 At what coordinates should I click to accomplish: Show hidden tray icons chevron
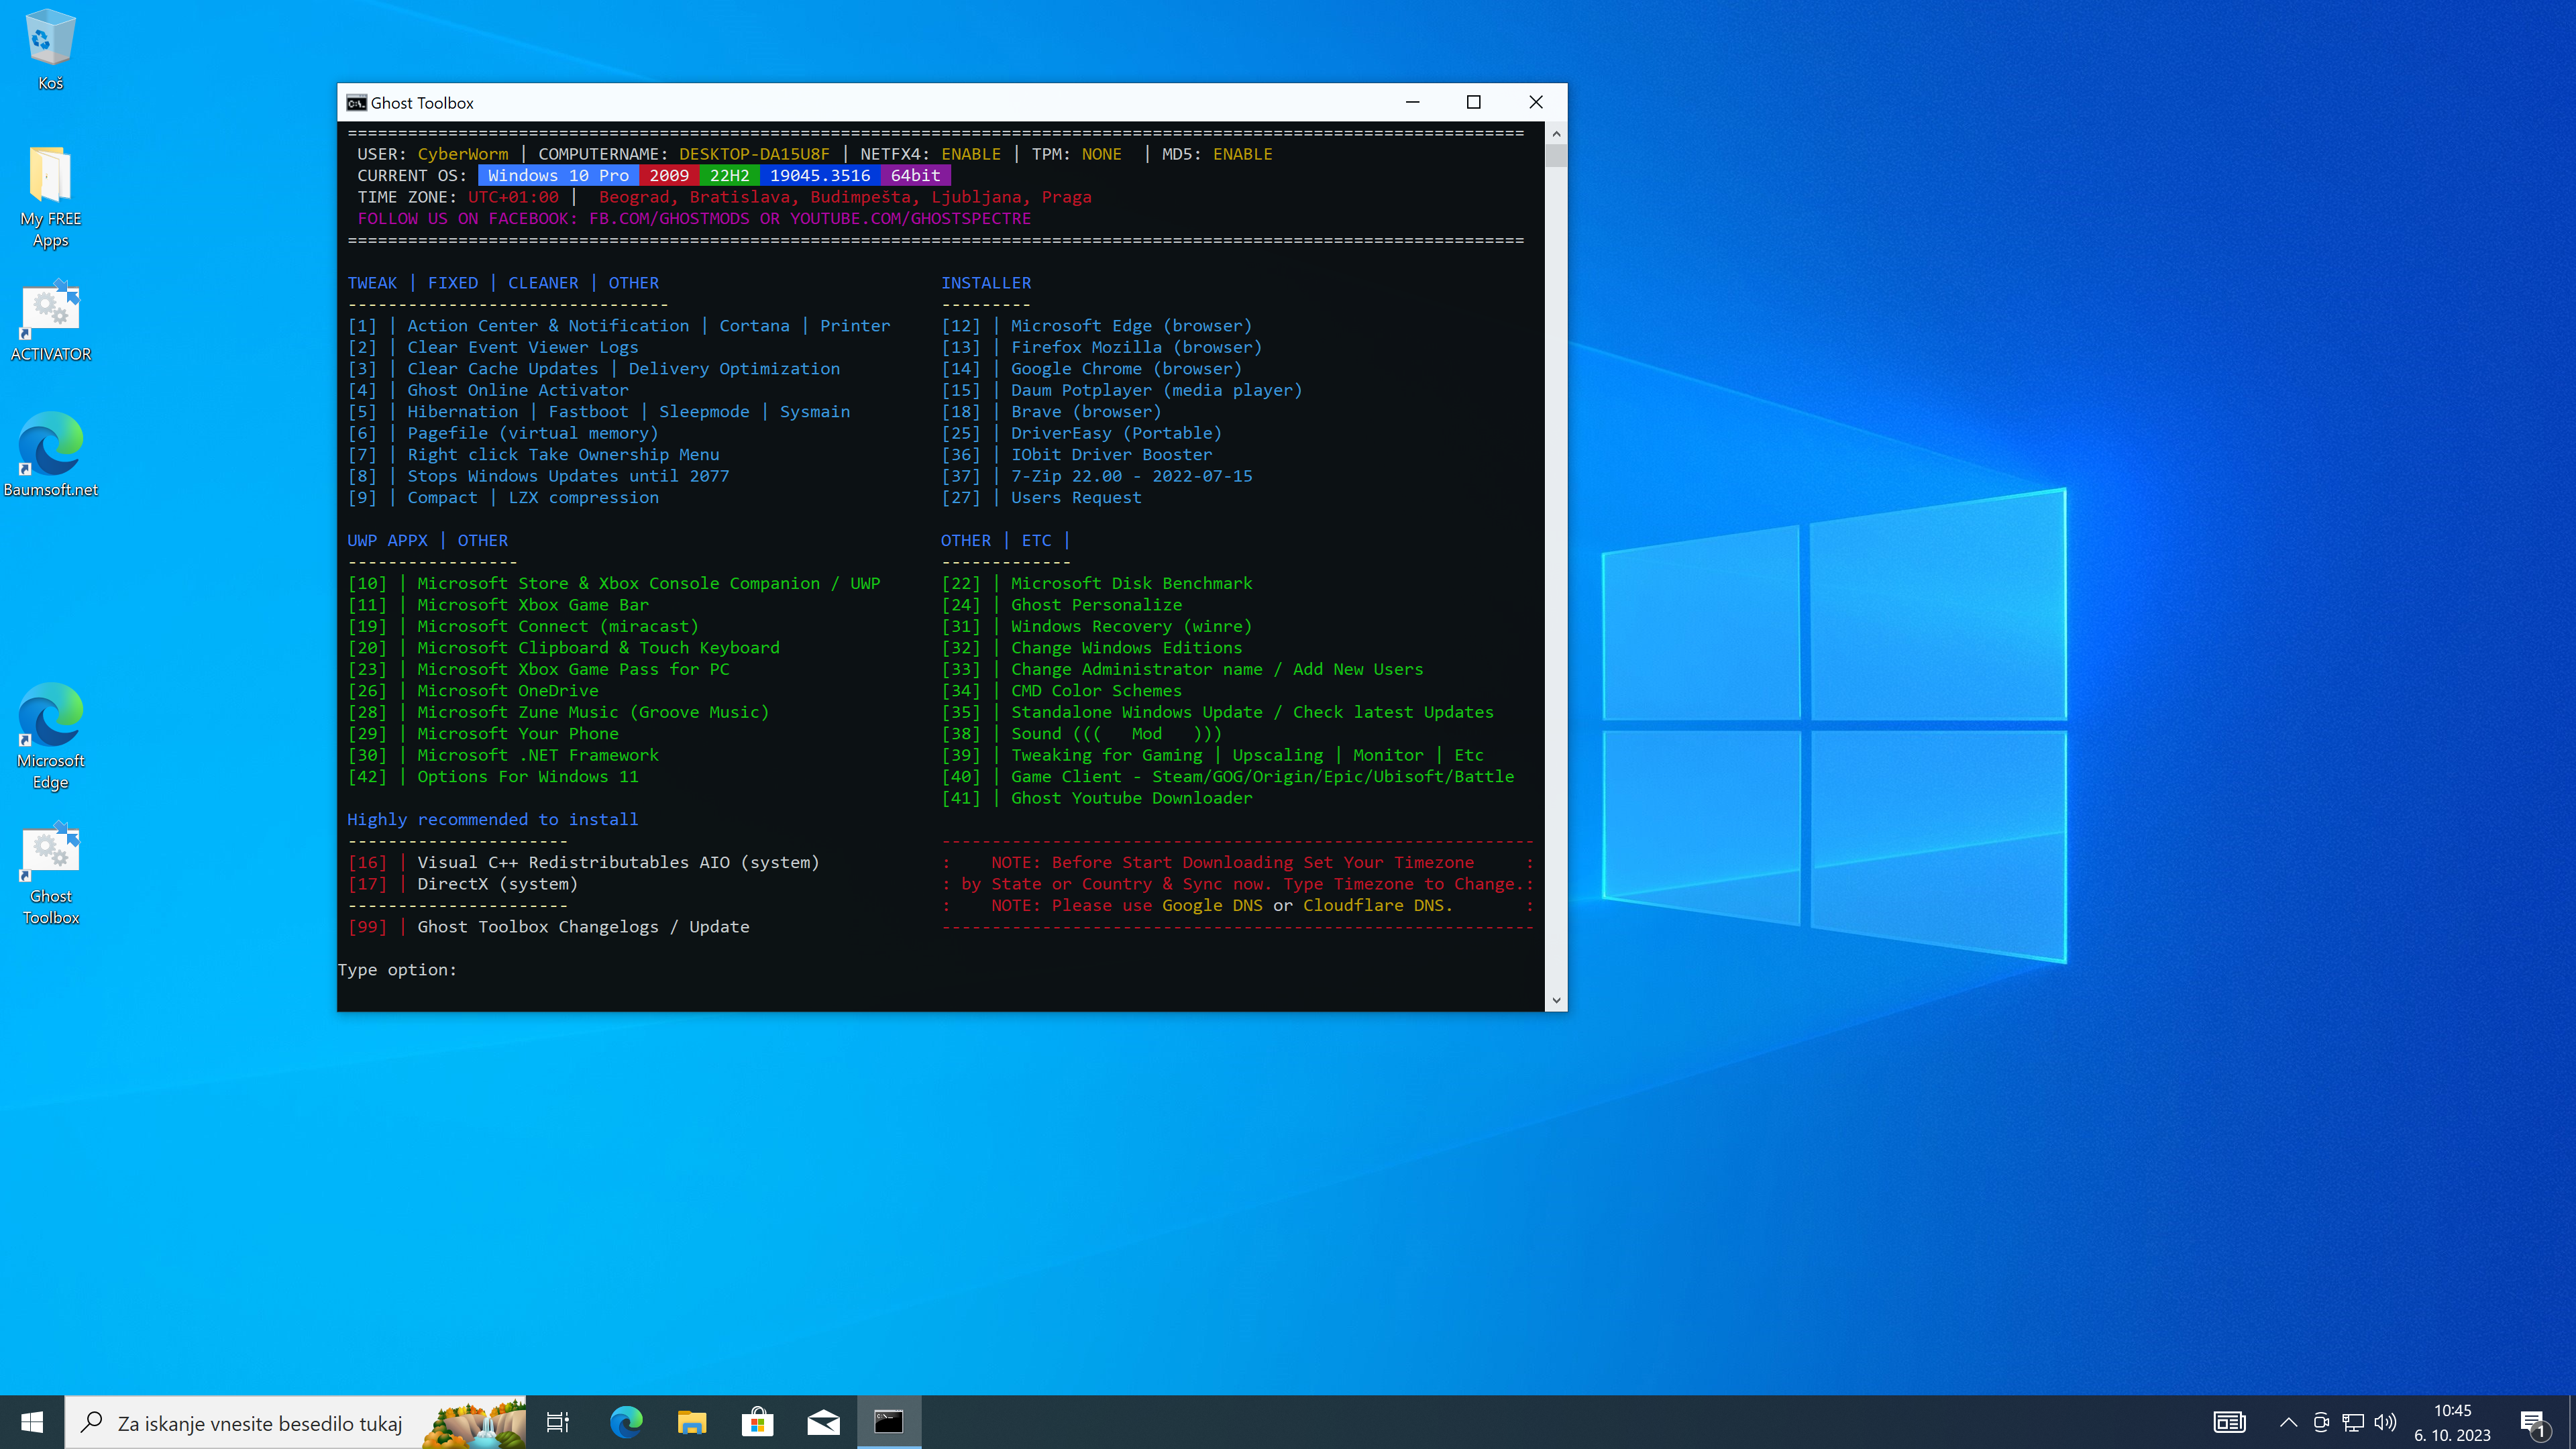coord(2288,1422)
